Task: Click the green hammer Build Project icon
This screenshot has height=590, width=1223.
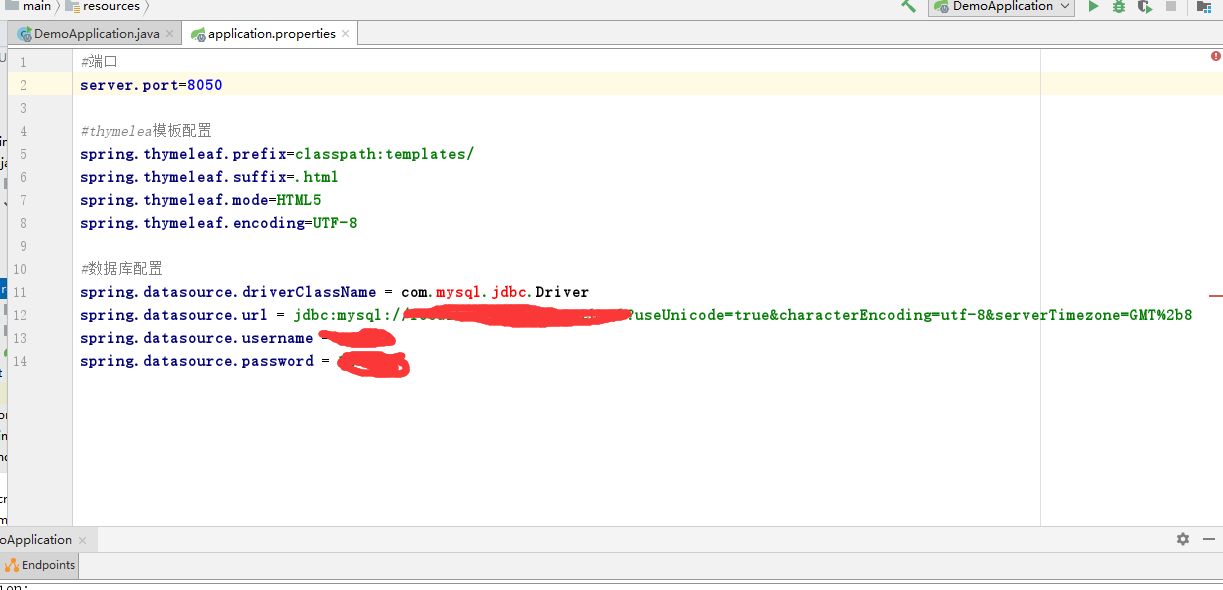Action: point(908,6)
